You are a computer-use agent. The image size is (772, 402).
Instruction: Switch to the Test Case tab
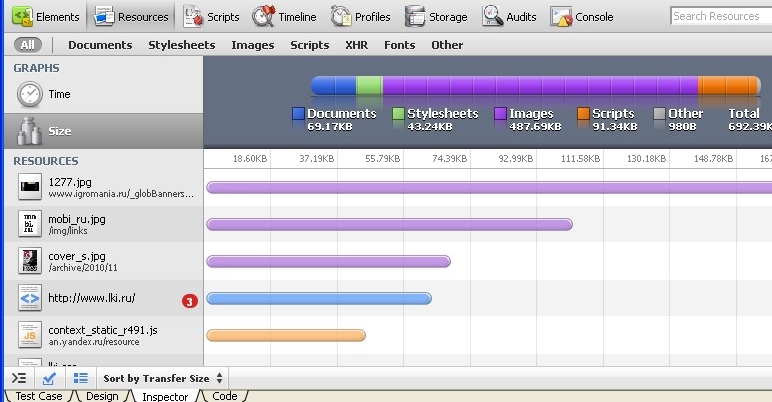click(38, 396)
